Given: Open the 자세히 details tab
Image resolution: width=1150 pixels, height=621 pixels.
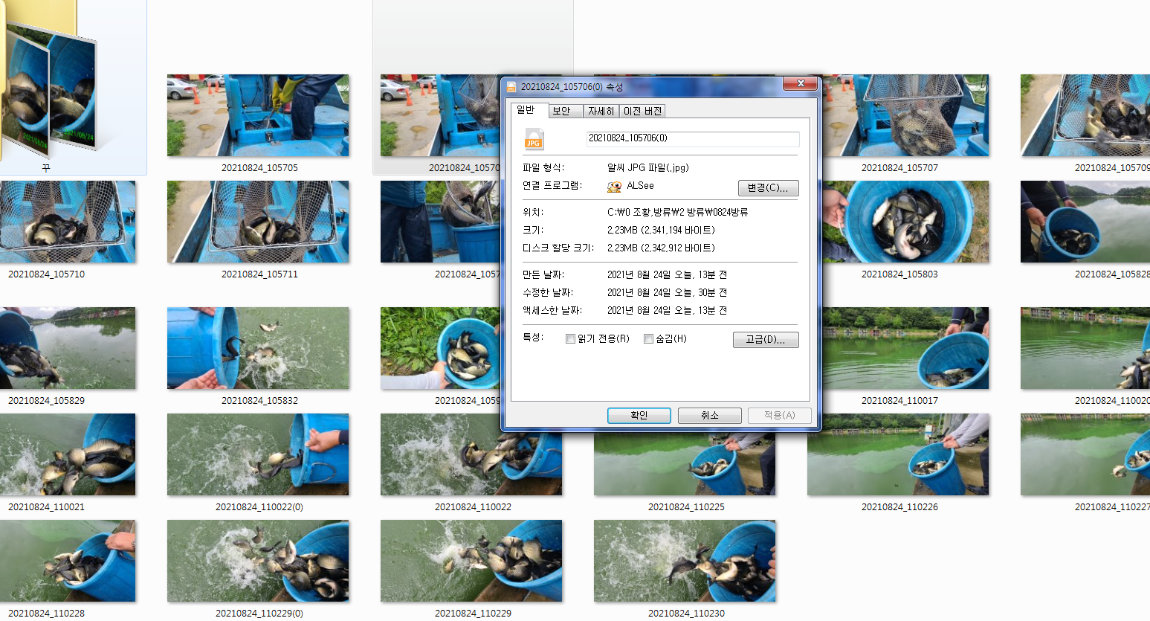Looking at the screenshot, I should [603, 110].
